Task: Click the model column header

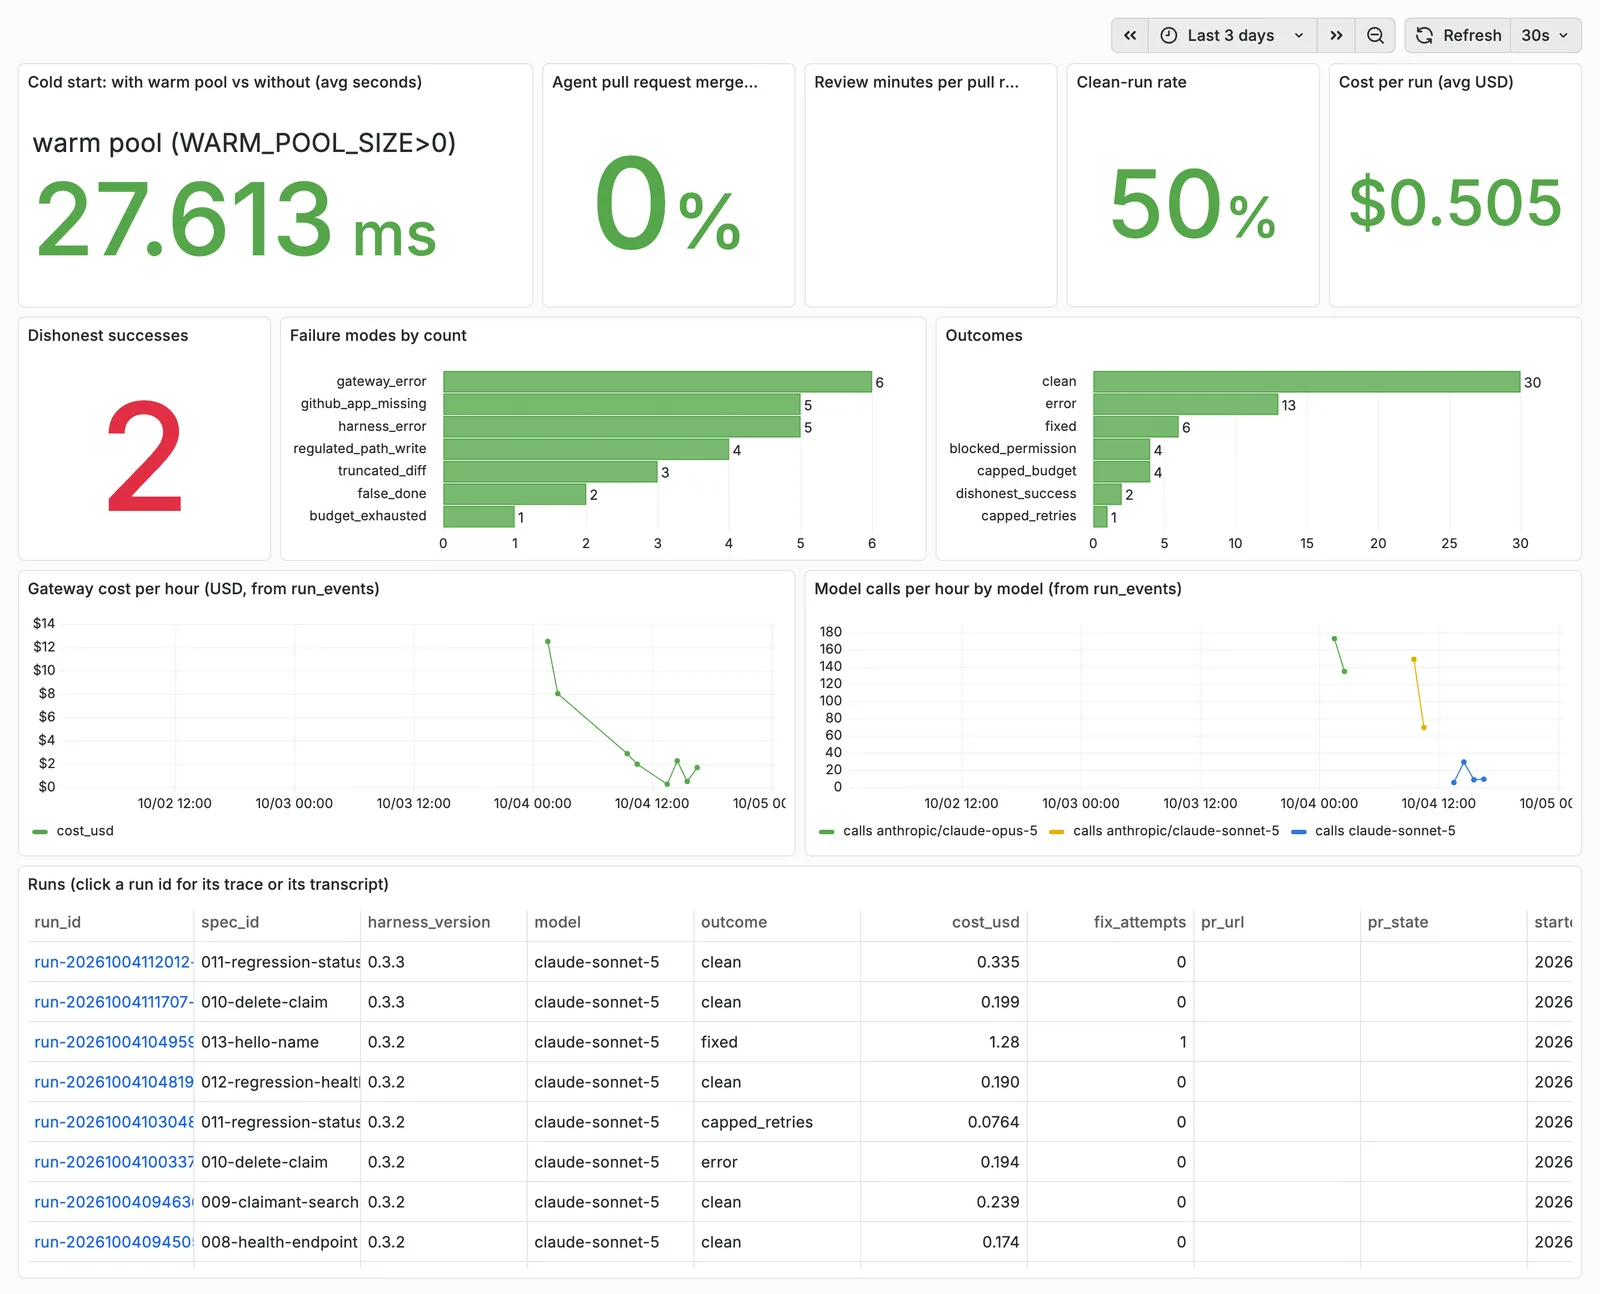Action: point(558,922)
